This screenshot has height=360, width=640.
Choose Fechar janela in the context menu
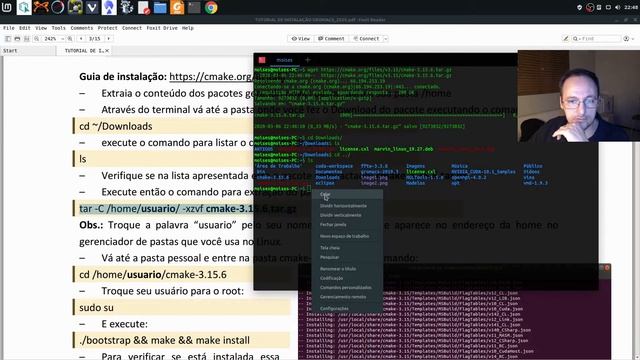pyautogui.click(x=347, y=225)
